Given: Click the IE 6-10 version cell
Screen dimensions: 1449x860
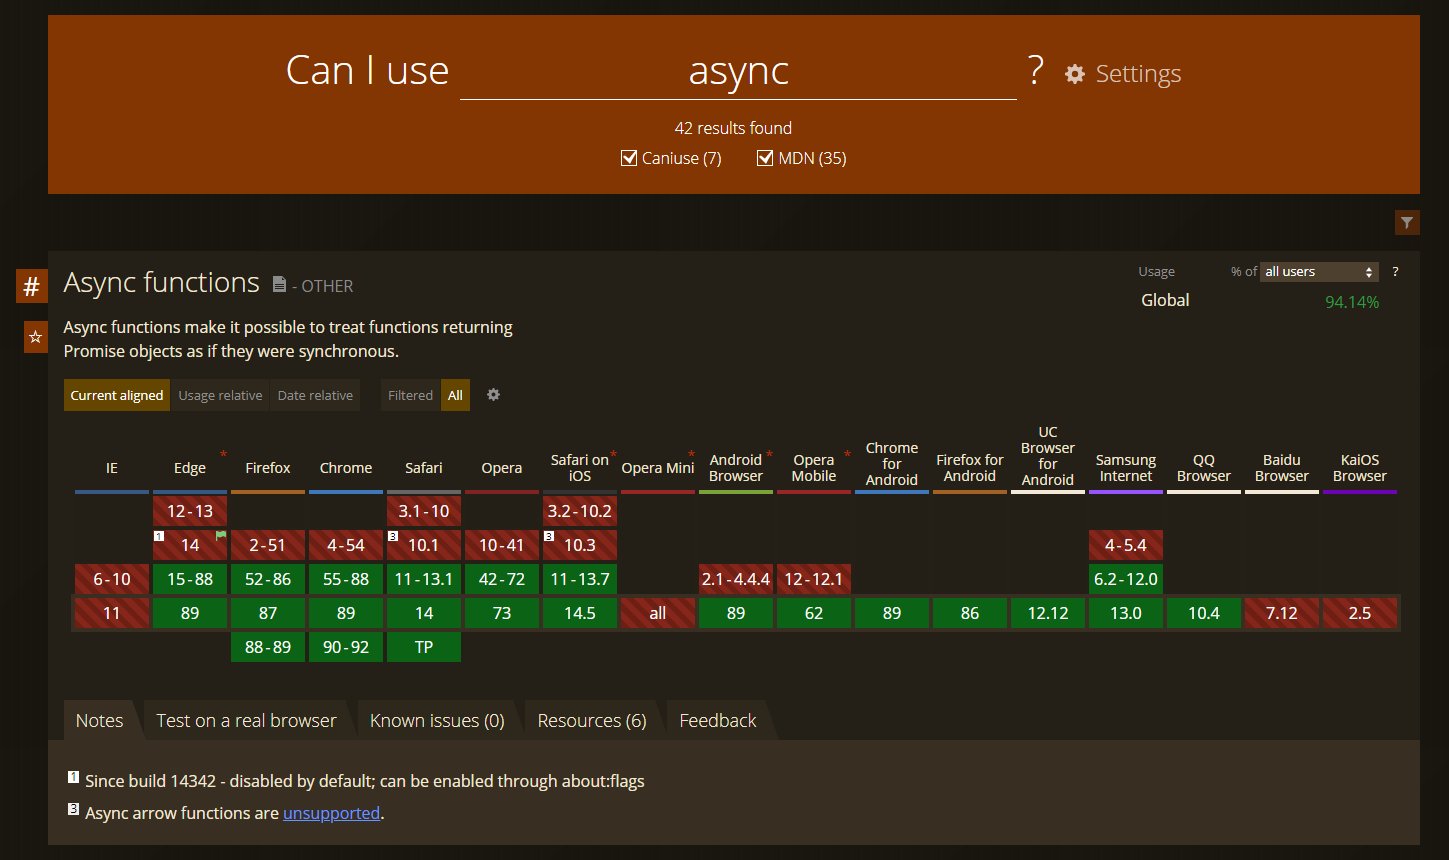Looking at the screenshot, I should pyautogui.click(x=112, y=579).
